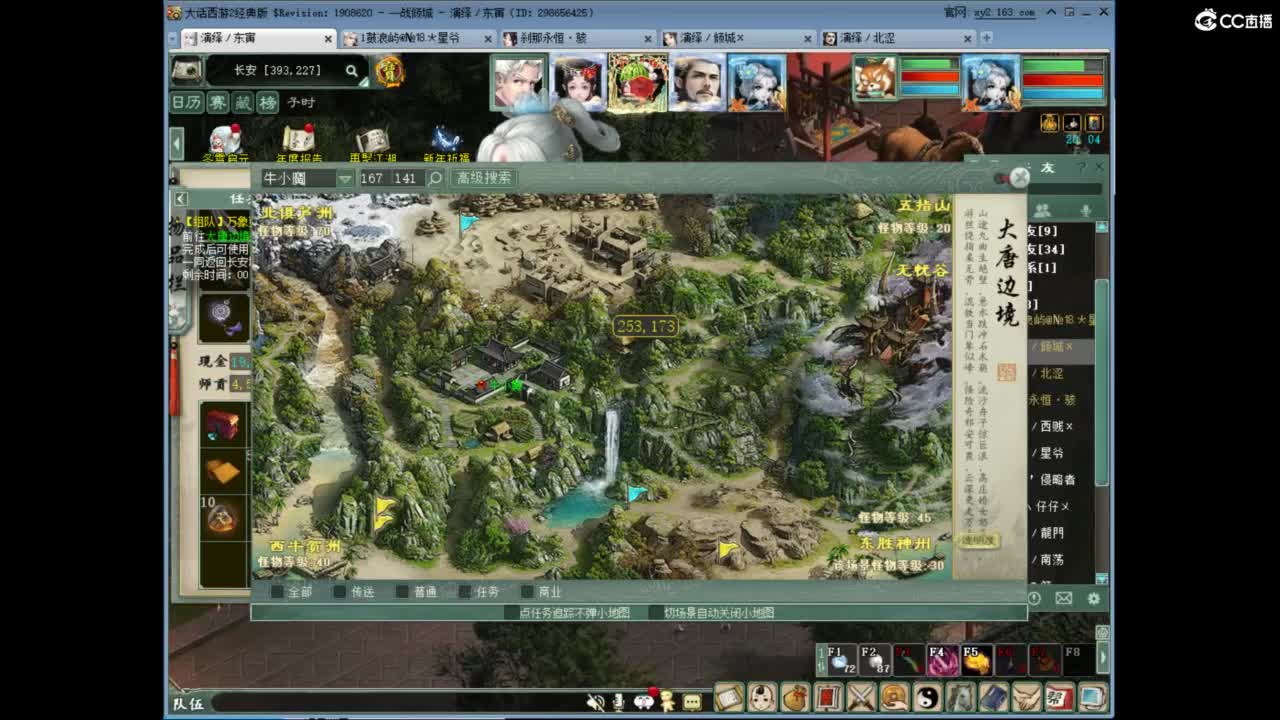
Task: Open the 年度报告 event icon
Action: pyautogui.click(x=300, y=143)
